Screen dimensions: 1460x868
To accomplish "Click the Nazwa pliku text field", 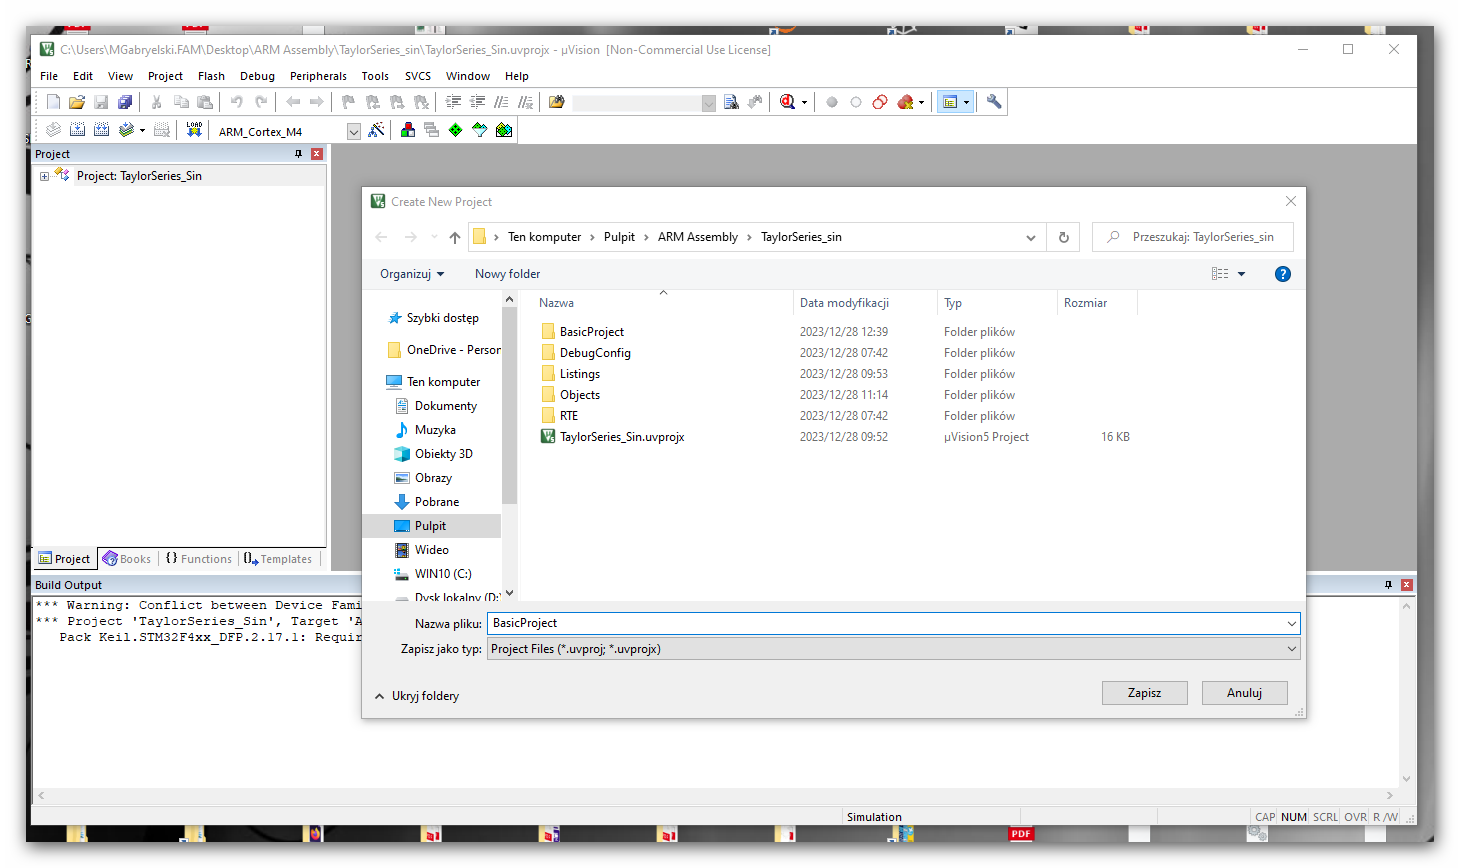I will tap(894, 623).
